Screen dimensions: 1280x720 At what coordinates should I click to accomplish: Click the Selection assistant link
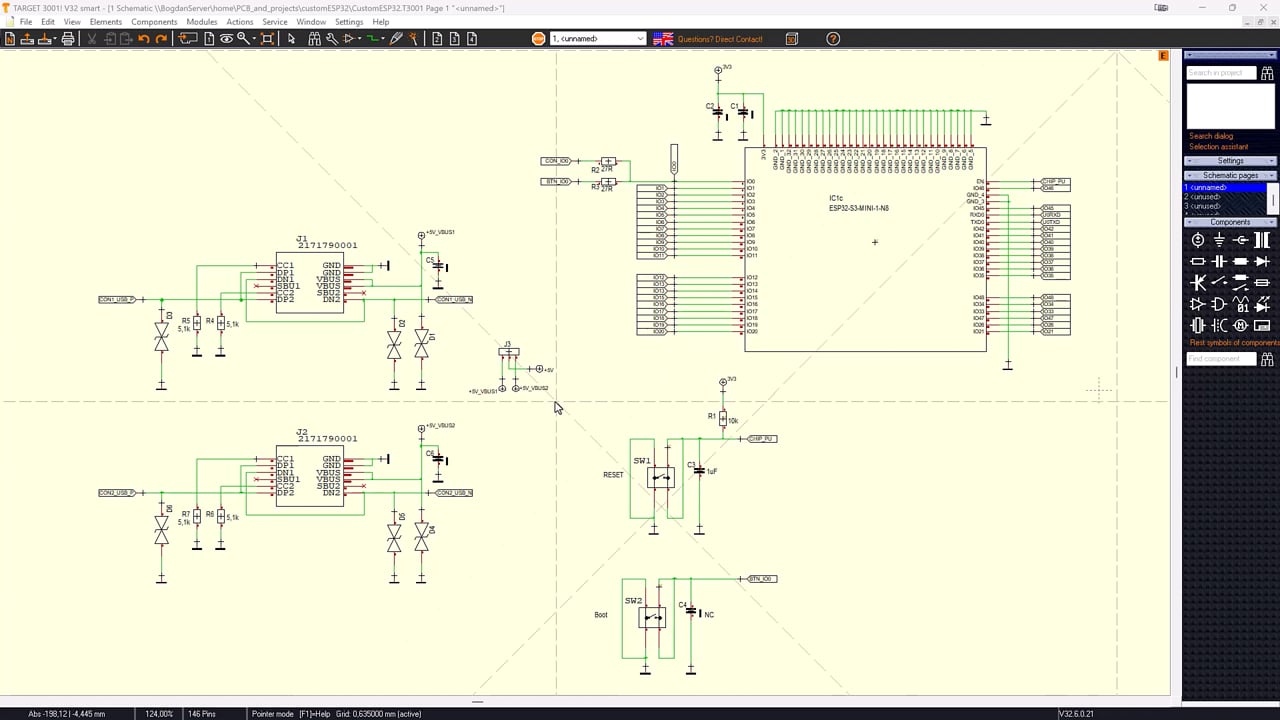pos(1219,147)
